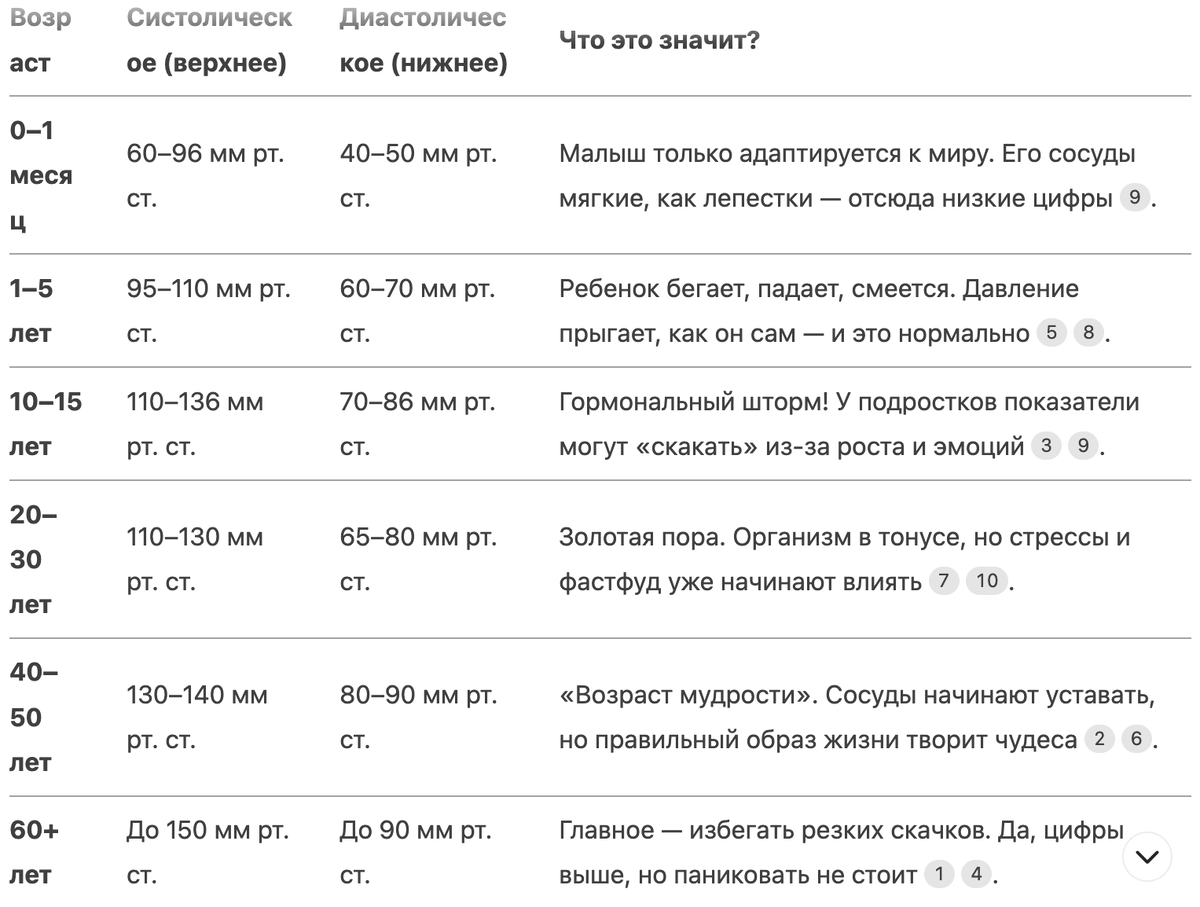Open citation 5 in the 1–5 лет row

coord(1050,332)
